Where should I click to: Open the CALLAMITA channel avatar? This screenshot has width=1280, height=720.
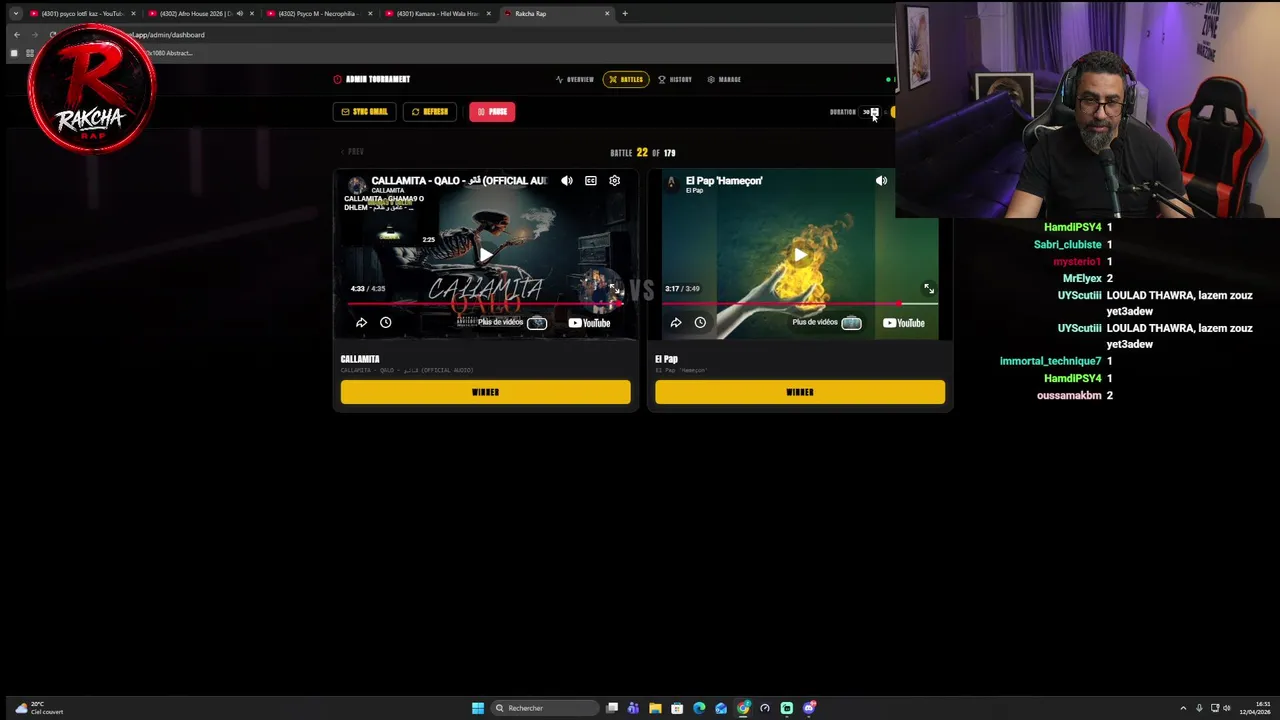[x=357, y=185]
